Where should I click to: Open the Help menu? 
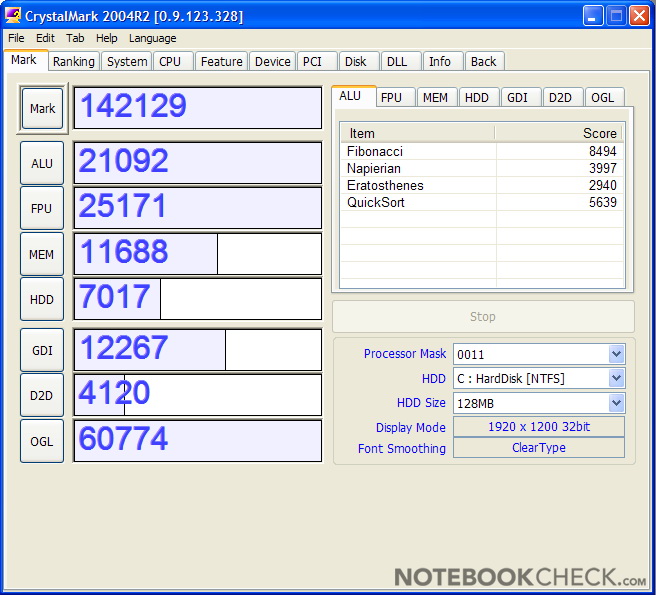[x=107, y=38]
